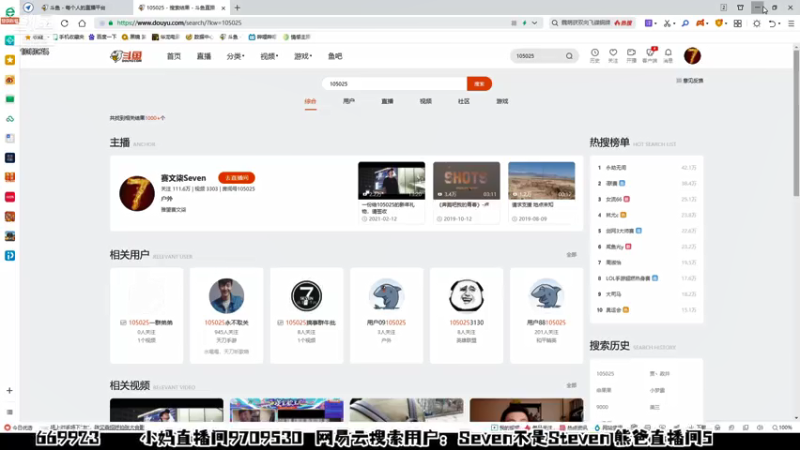The width and height of the screenshot is (800, 450).
Task: Switch to the first Douyu browser tab
Action: (77, 8)
